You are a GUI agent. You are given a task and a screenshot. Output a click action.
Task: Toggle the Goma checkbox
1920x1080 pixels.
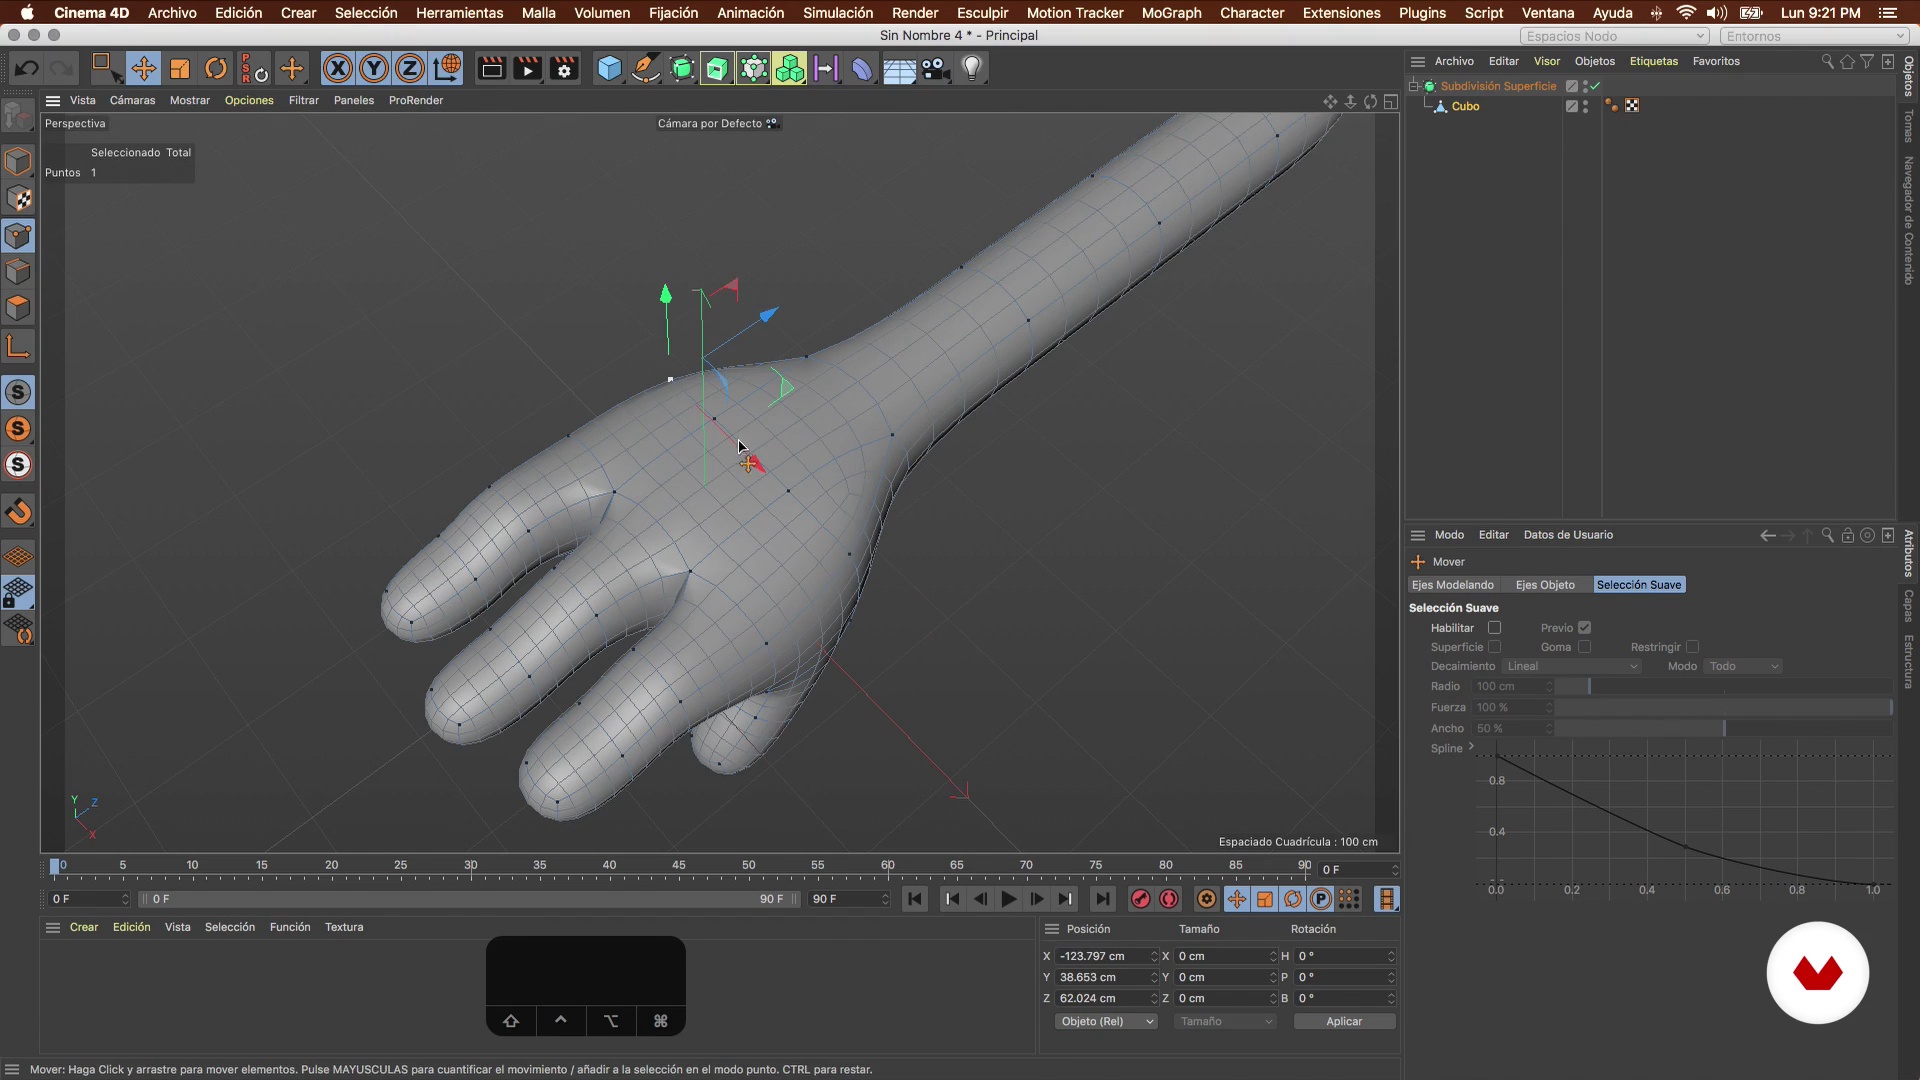pyautogui.click(x=1584, y=647)
